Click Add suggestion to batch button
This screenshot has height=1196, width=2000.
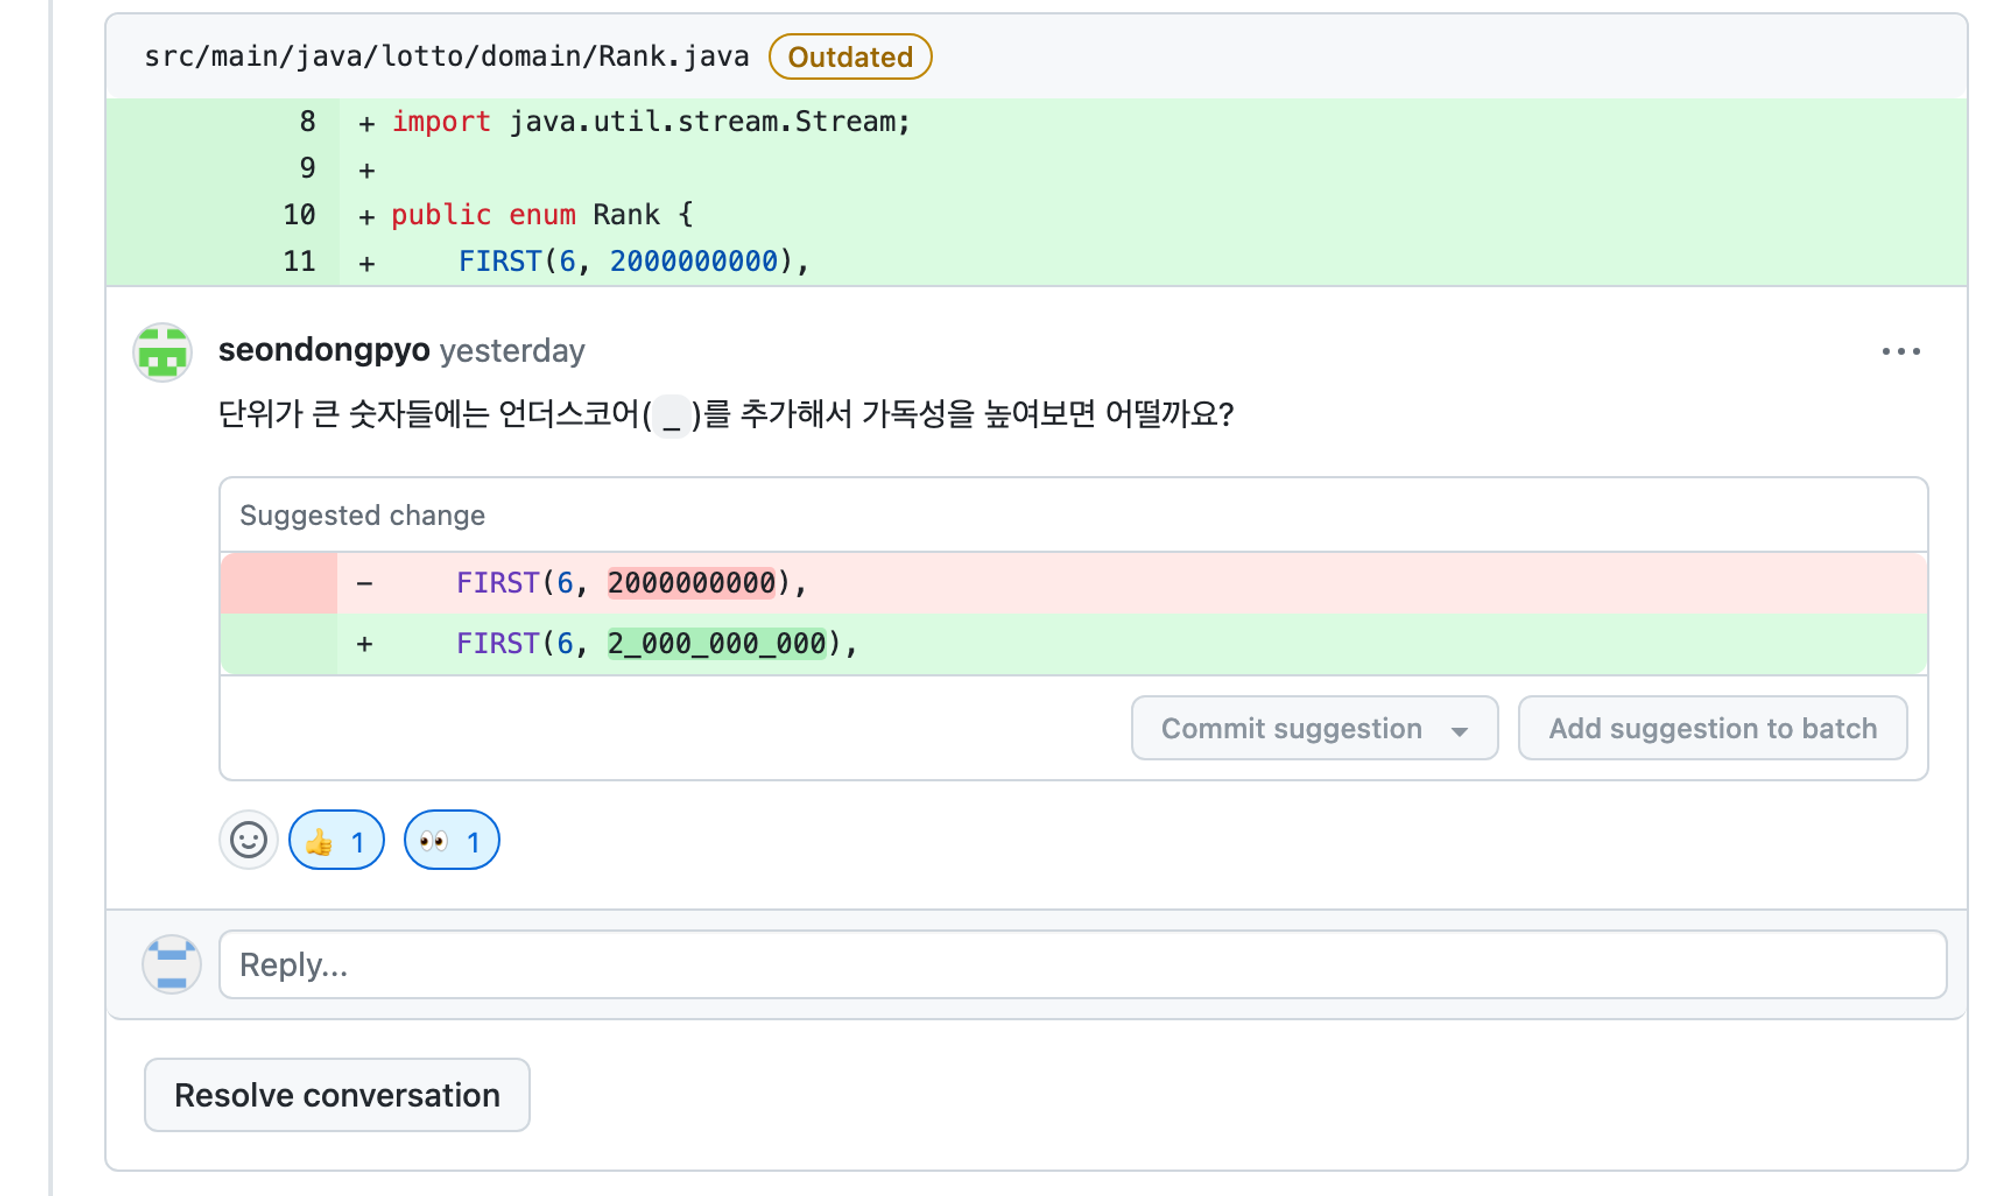(x=1712, y=728)
